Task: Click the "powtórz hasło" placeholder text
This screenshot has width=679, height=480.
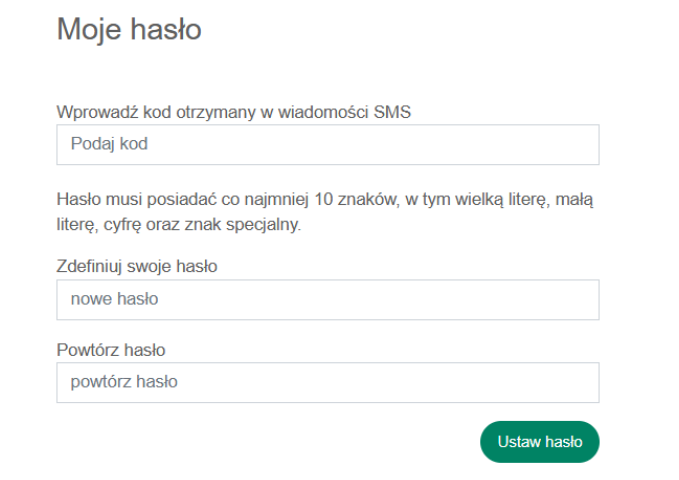Action: 124,382
